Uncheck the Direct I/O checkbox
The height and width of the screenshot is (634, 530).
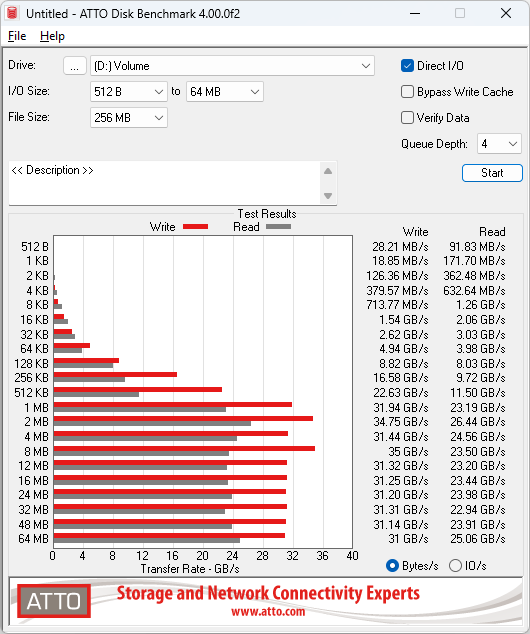407,66
